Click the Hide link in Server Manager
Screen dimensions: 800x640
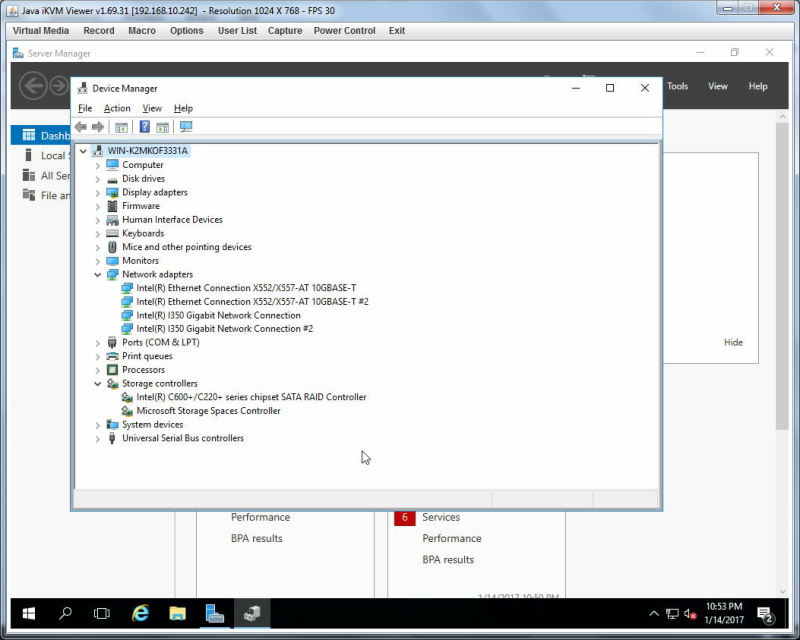(x=733, y=342)
